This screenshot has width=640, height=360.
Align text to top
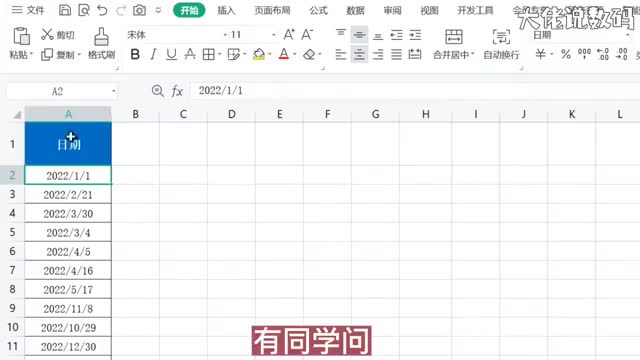click(x=341, y=33)
